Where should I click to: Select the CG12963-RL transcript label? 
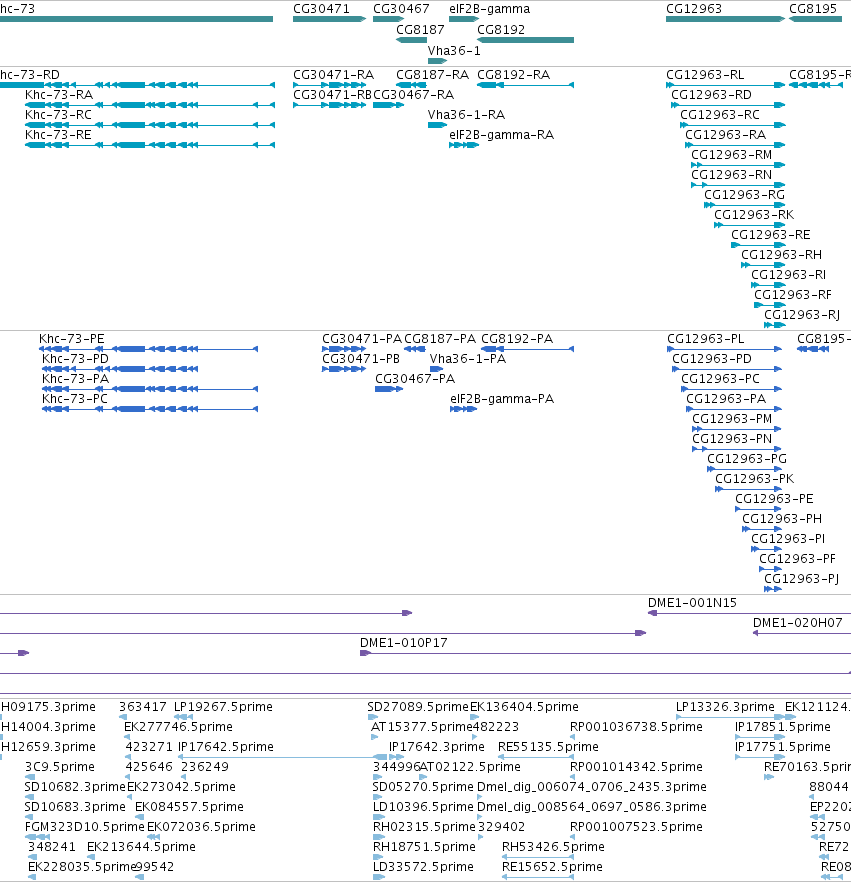coord(705,75)
